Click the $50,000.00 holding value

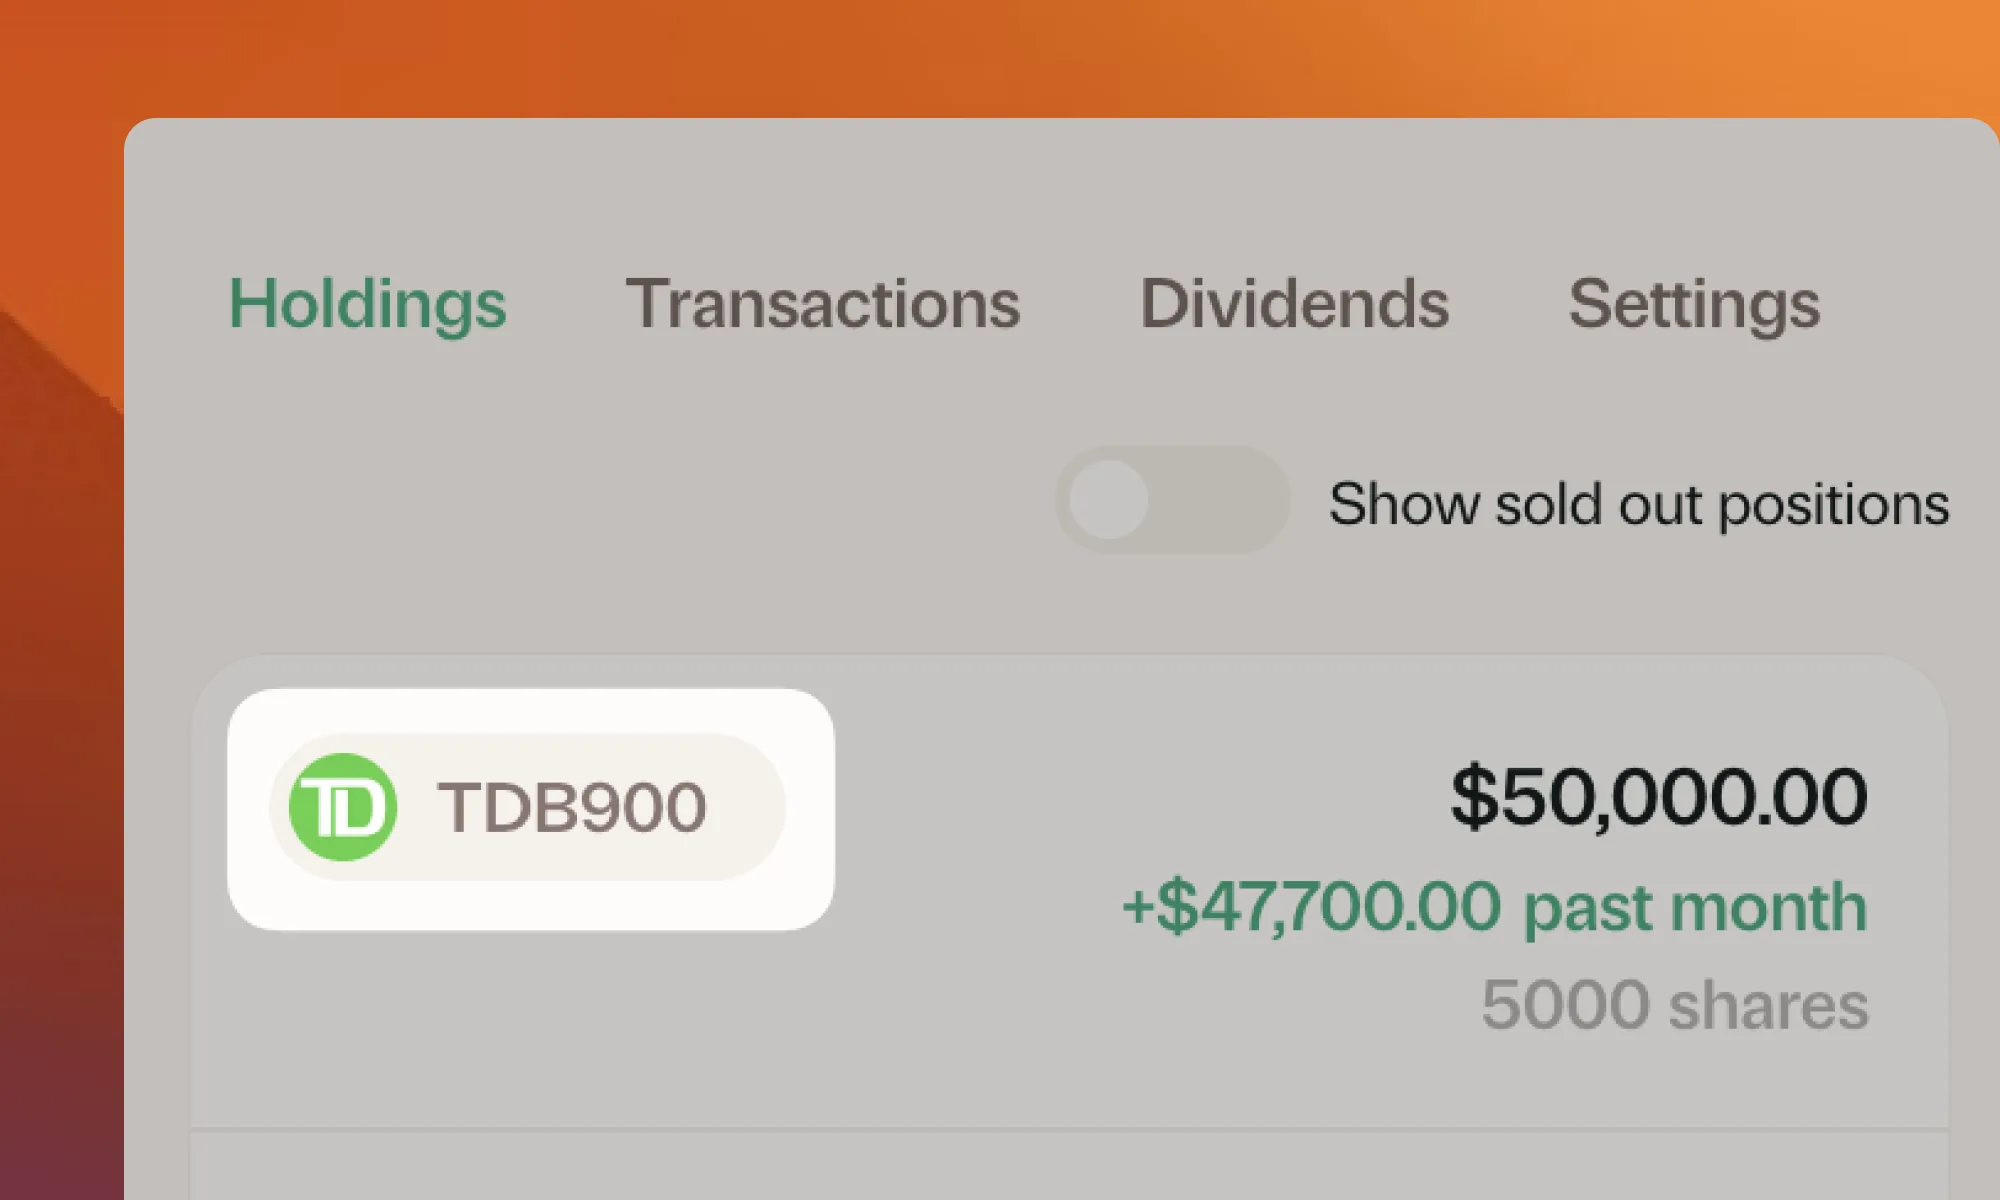click(1658, 797)
